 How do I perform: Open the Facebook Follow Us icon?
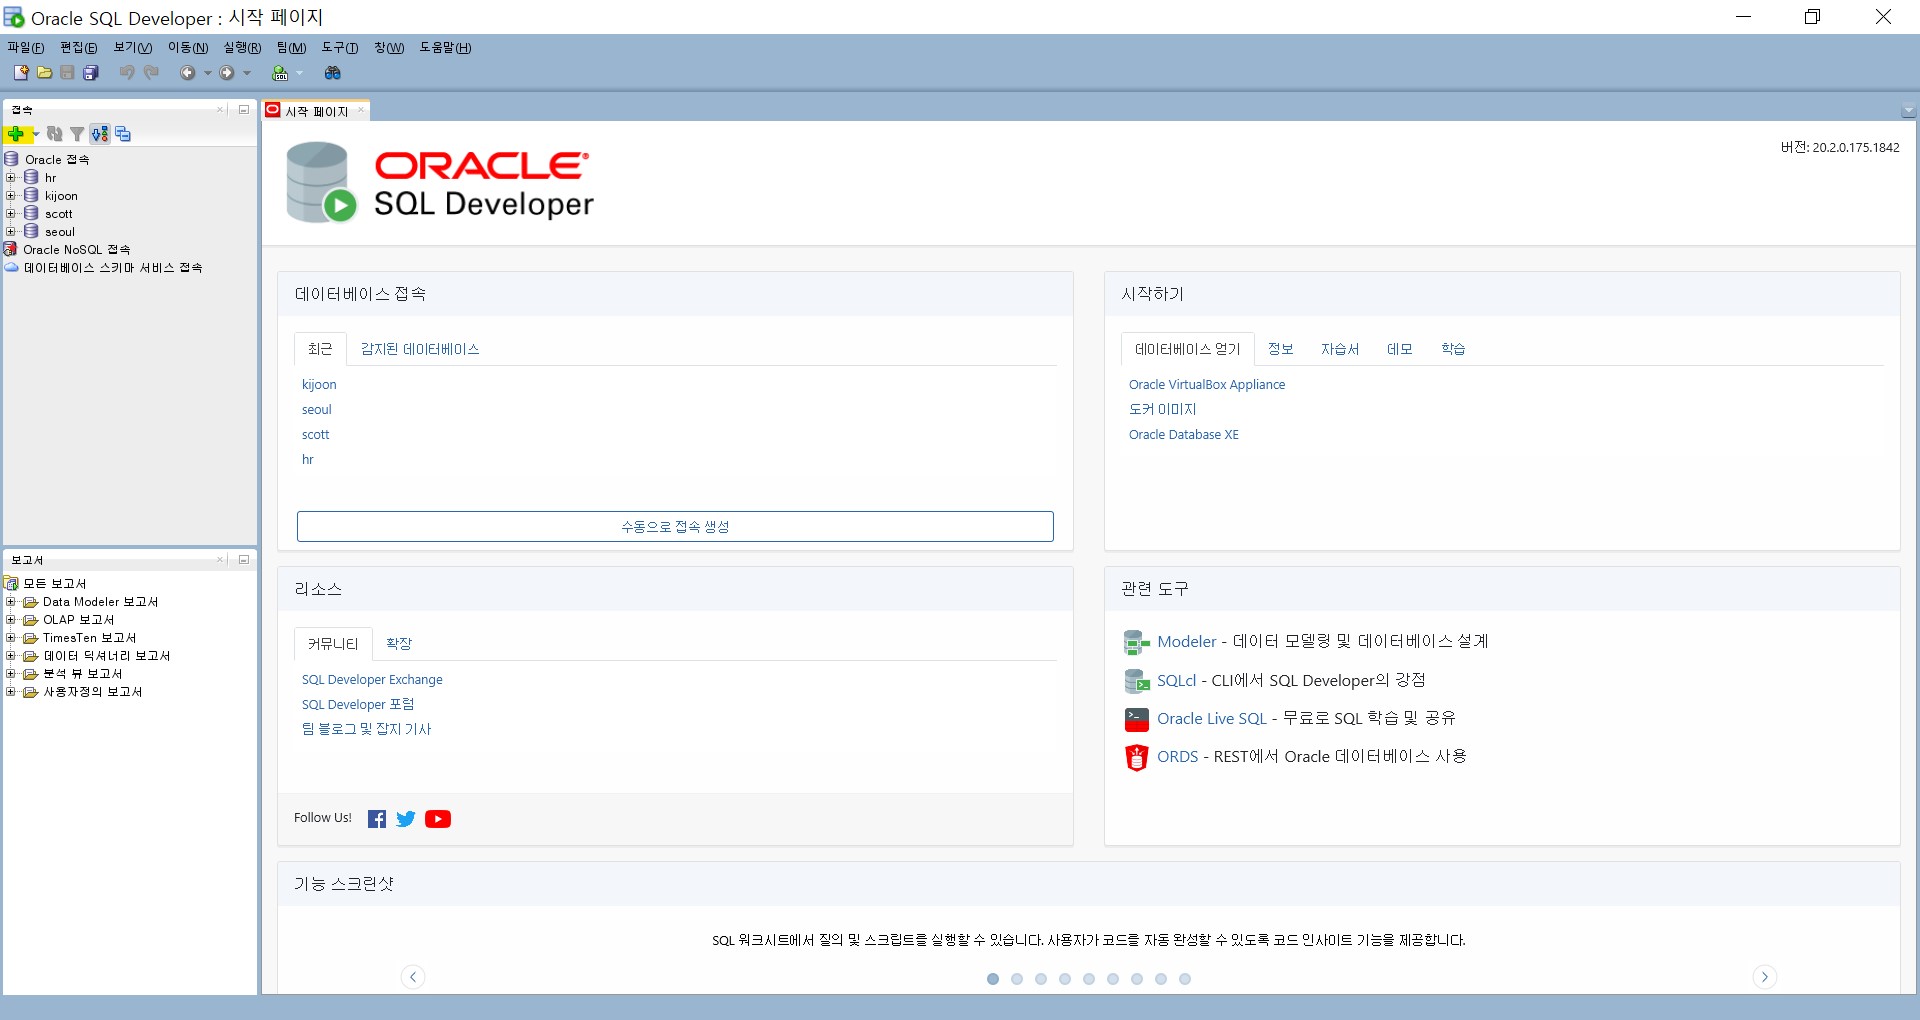pos(377,819)
